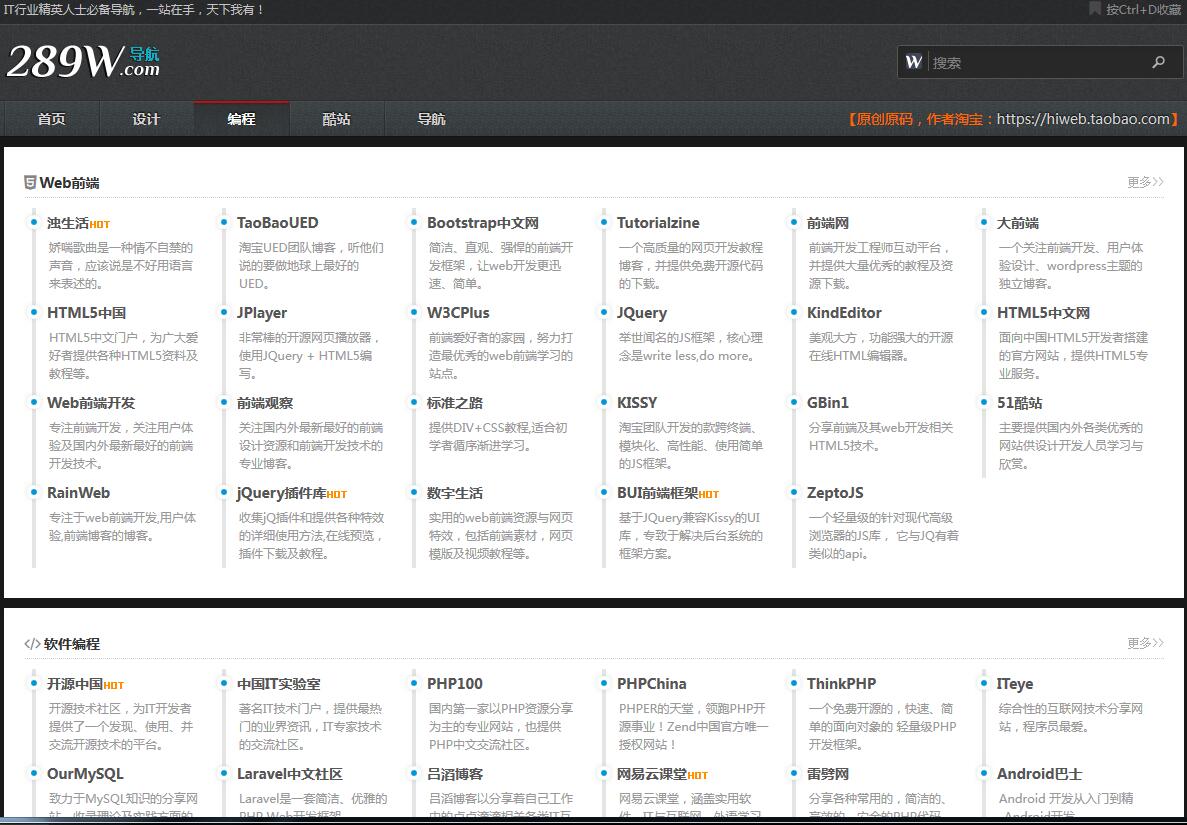The height and width of the screenshot is (825, 1187).
Task: Open the ThinkPHP link
Action: (x=841, y=684)
